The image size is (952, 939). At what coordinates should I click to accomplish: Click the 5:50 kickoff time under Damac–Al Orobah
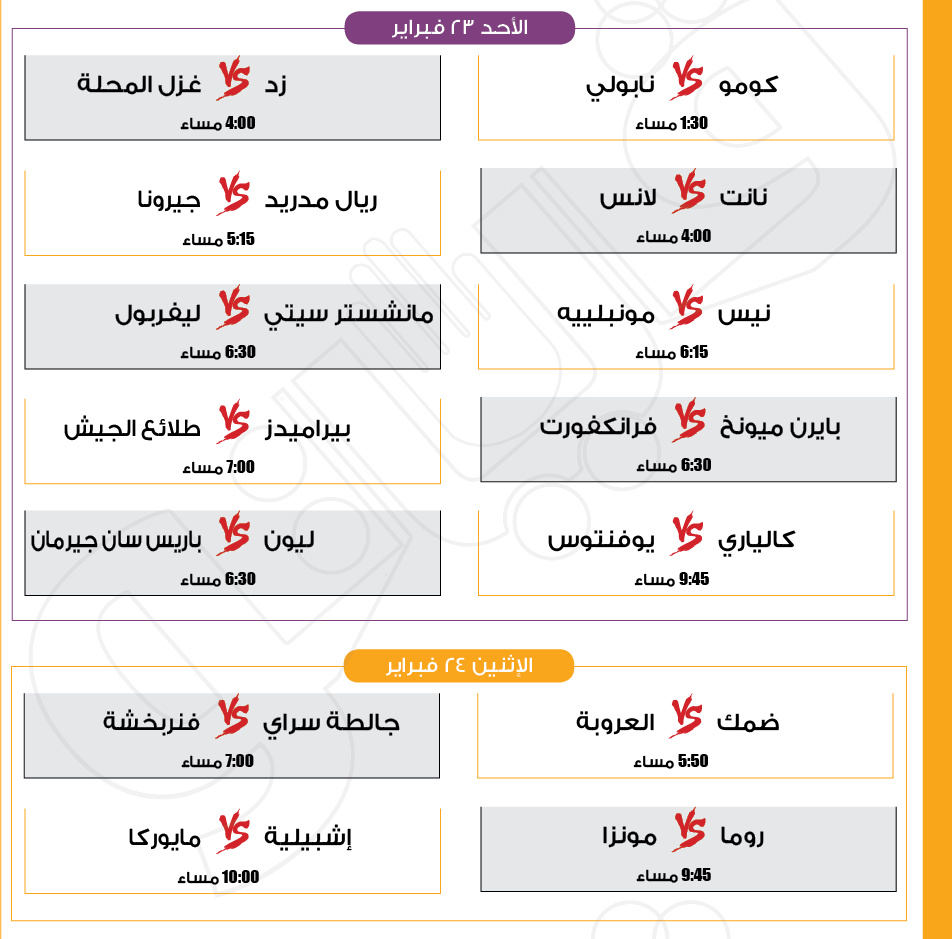point(693,761)
